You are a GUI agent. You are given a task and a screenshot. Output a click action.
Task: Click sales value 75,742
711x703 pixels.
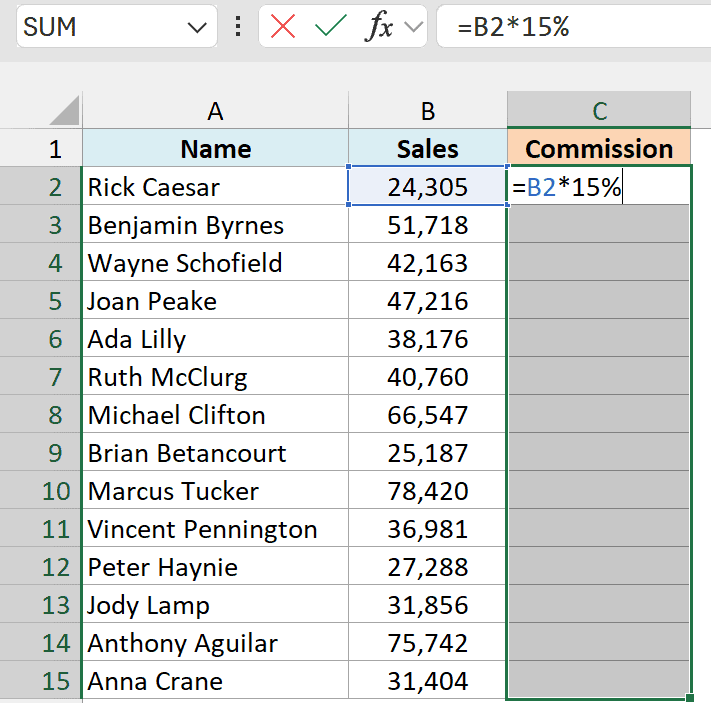coord(428,642)
